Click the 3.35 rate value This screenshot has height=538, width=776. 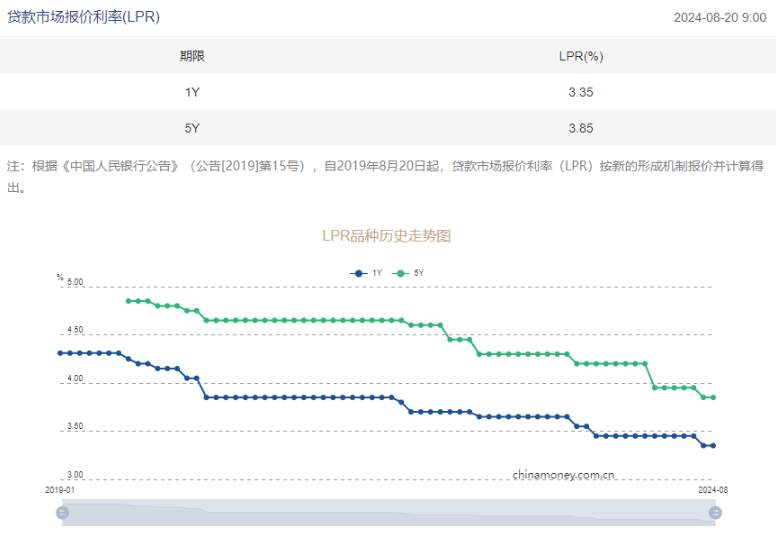coord(581,92)
